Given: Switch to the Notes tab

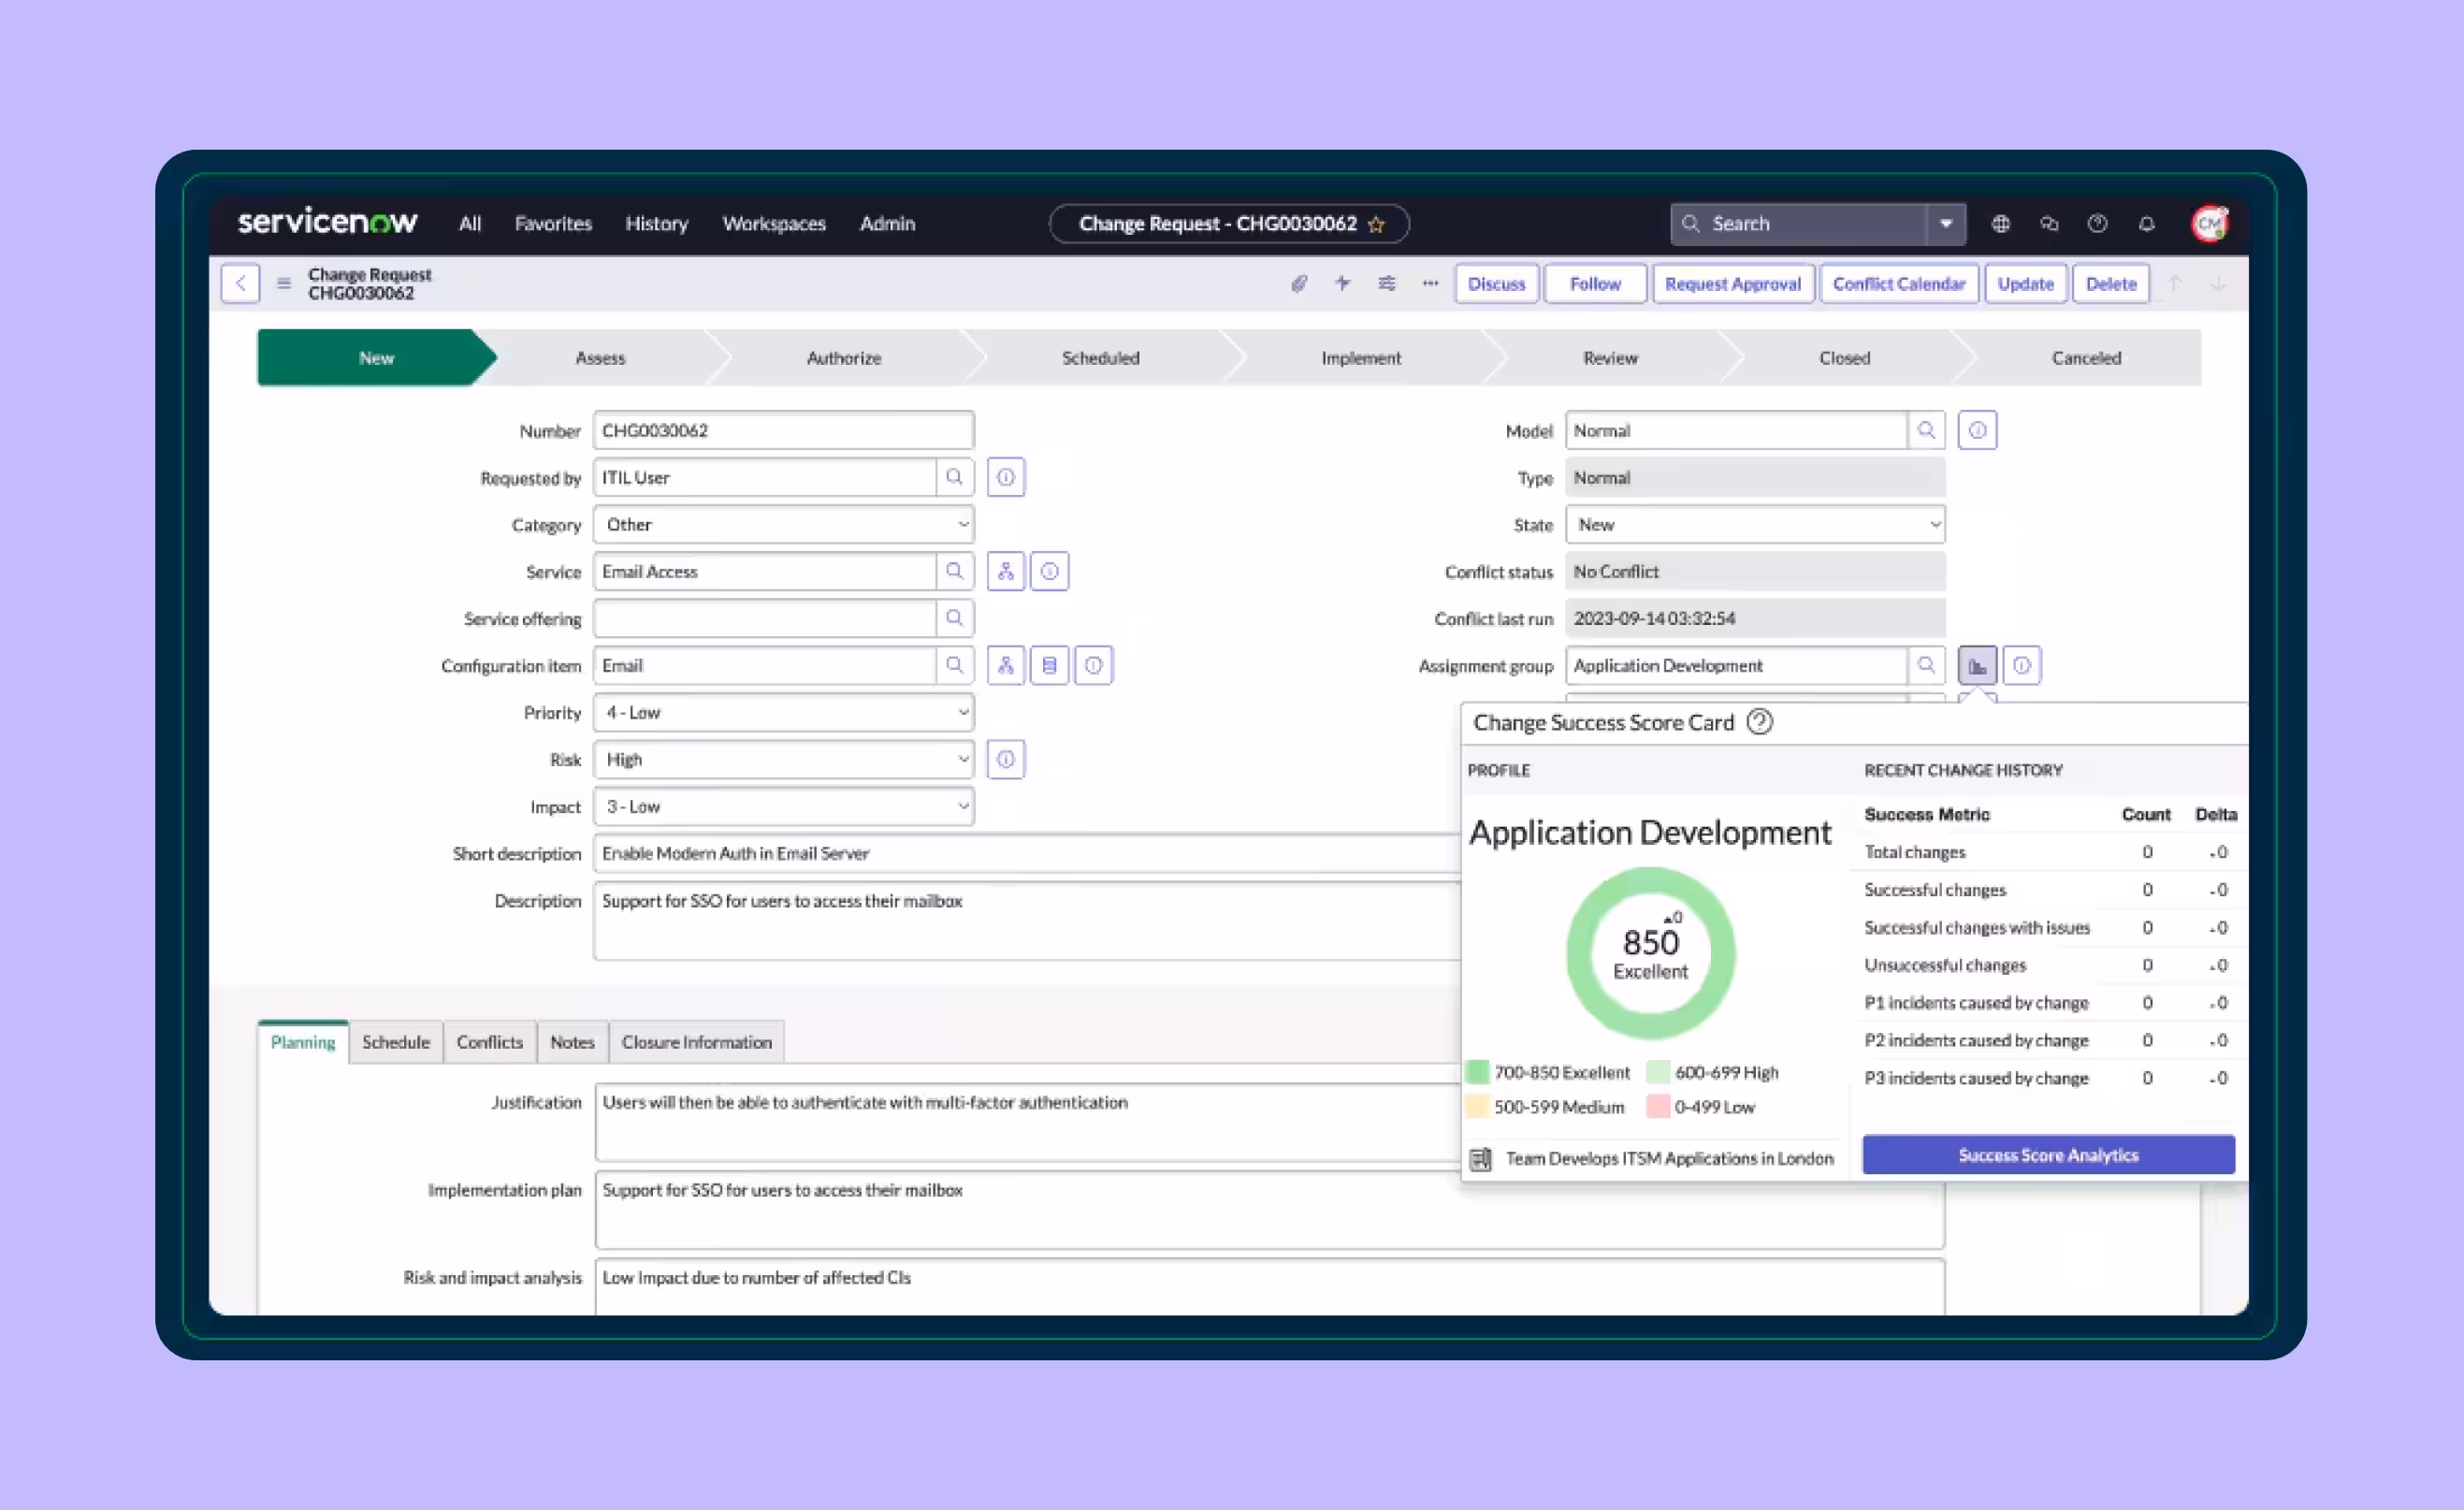Looking at the screenshot, I should (x=572, y=1042).
